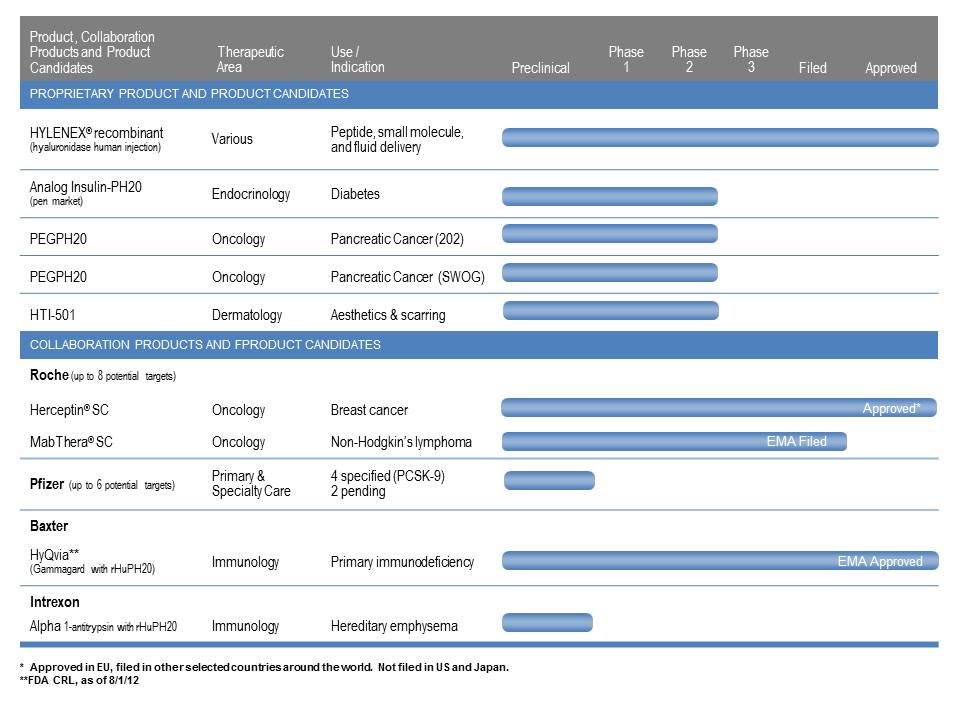Image resolution: width=960 pixels, height=720 pixels.
Task: Select the EMA Approved label on HyQvia bar
Action: 879,561
